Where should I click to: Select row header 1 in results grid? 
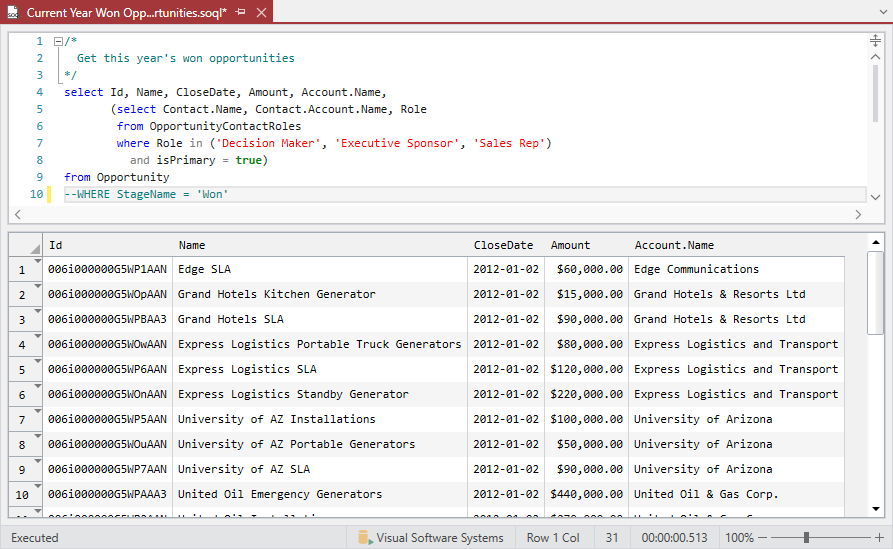[25, 269]
